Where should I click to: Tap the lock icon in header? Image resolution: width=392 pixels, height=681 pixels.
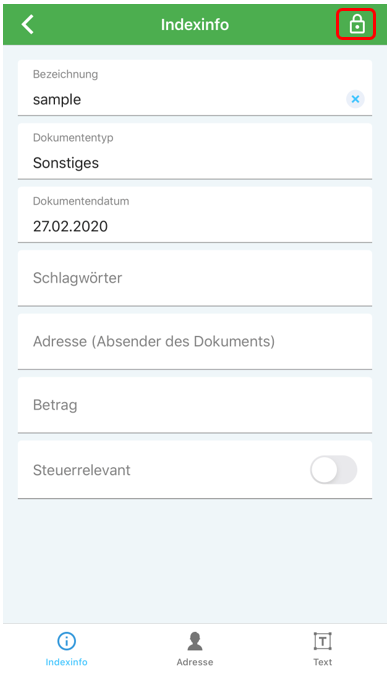coord(356,24)
